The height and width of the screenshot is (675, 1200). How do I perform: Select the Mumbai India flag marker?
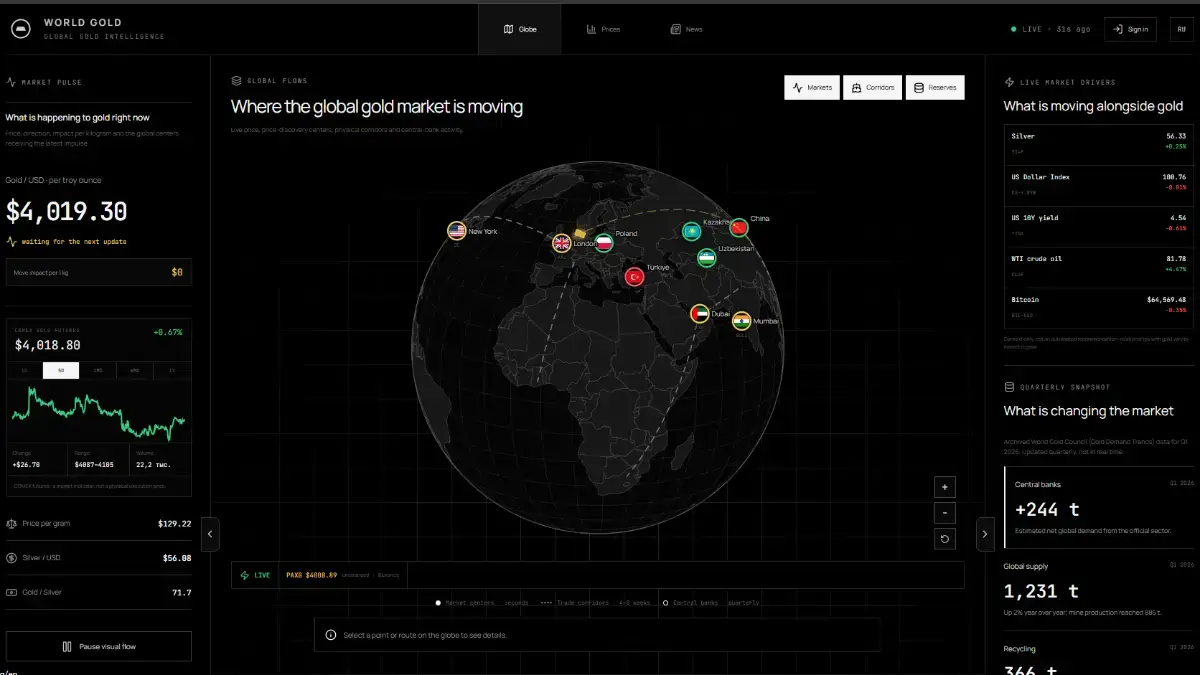[x=741, y=321]
